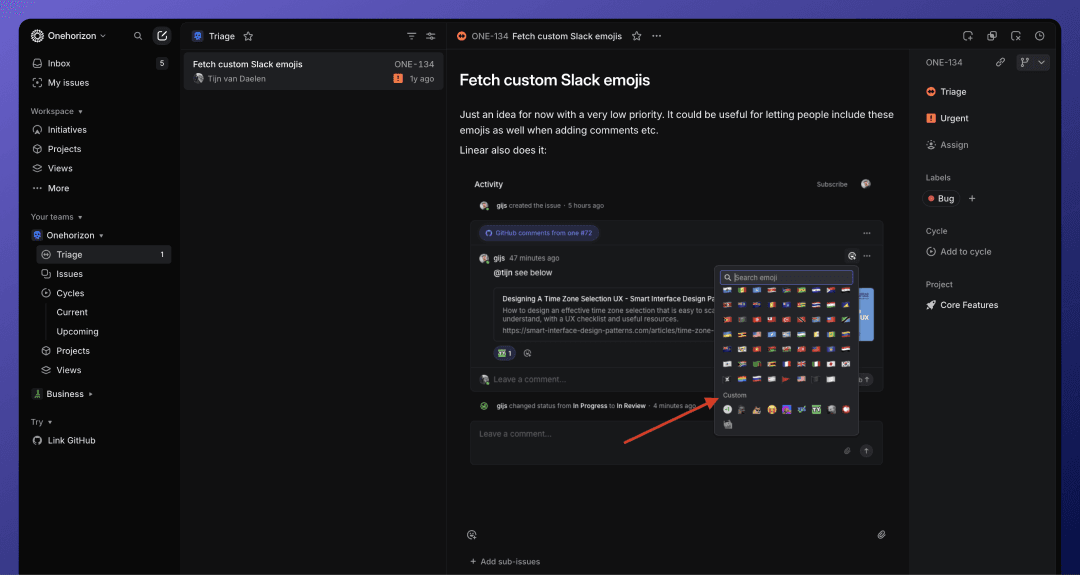1080x575 pixels.
Task: Click the Fetch custom Slack emojis title
Action: coord(554,80)
